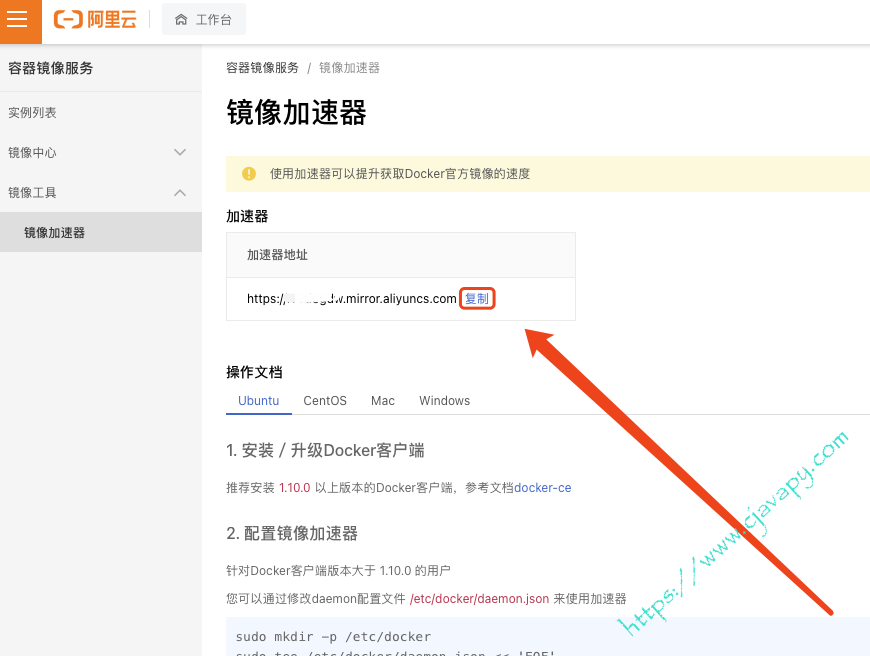Screen dimensions: 870x656
Task: Collapse the 镜像工具 menu chevron
Action: [x=180, y=193]
